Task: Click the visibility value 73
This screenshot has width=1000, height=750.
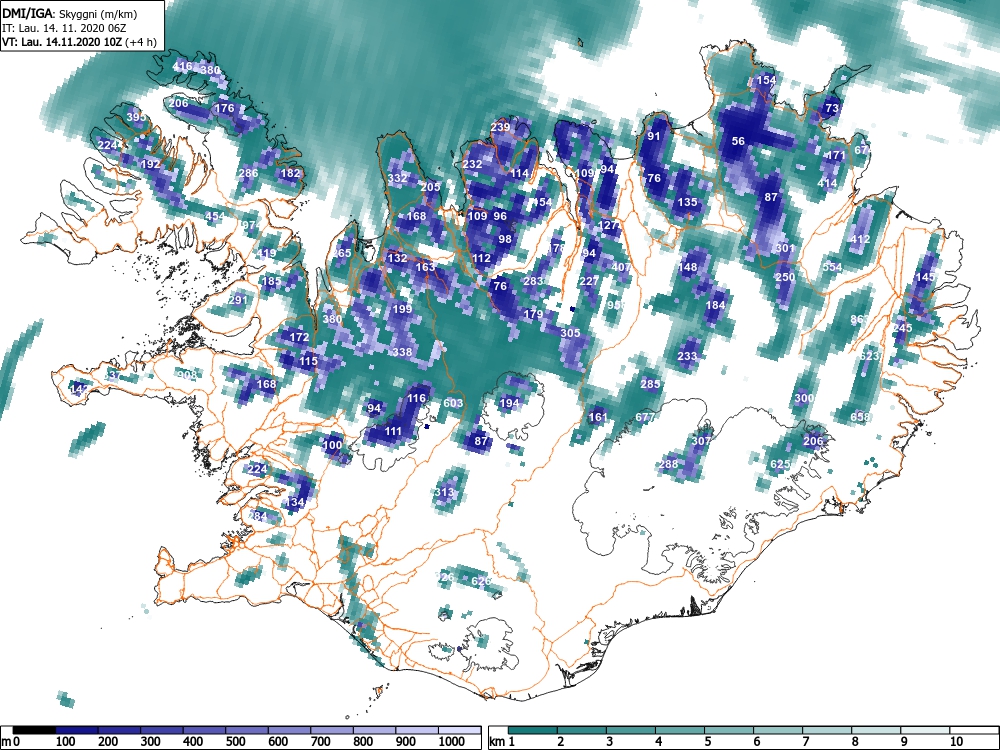Action: [x=832, y=108]
